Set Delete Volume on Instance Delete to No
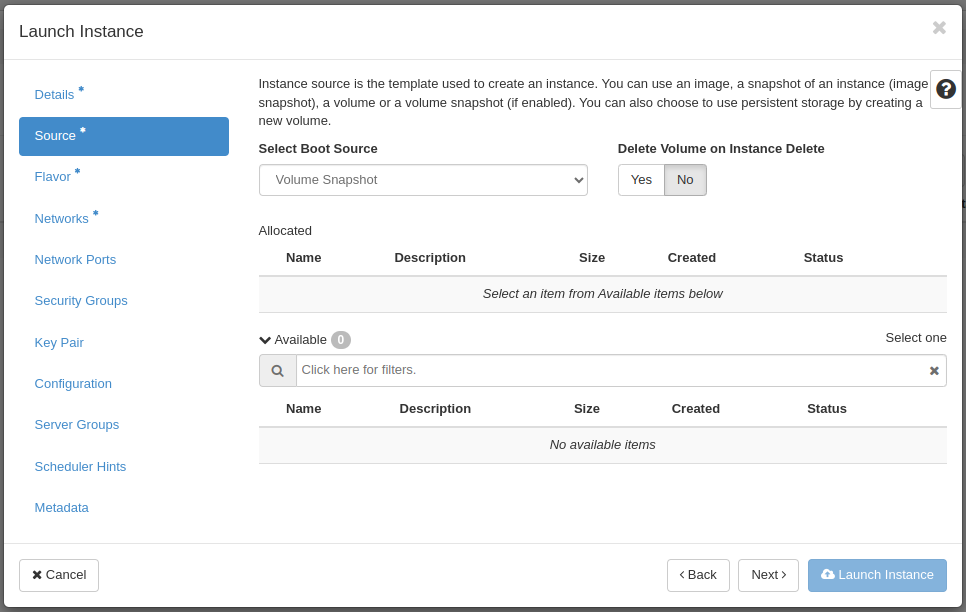Viewport: 966px width, 612px height. (685, 180)
